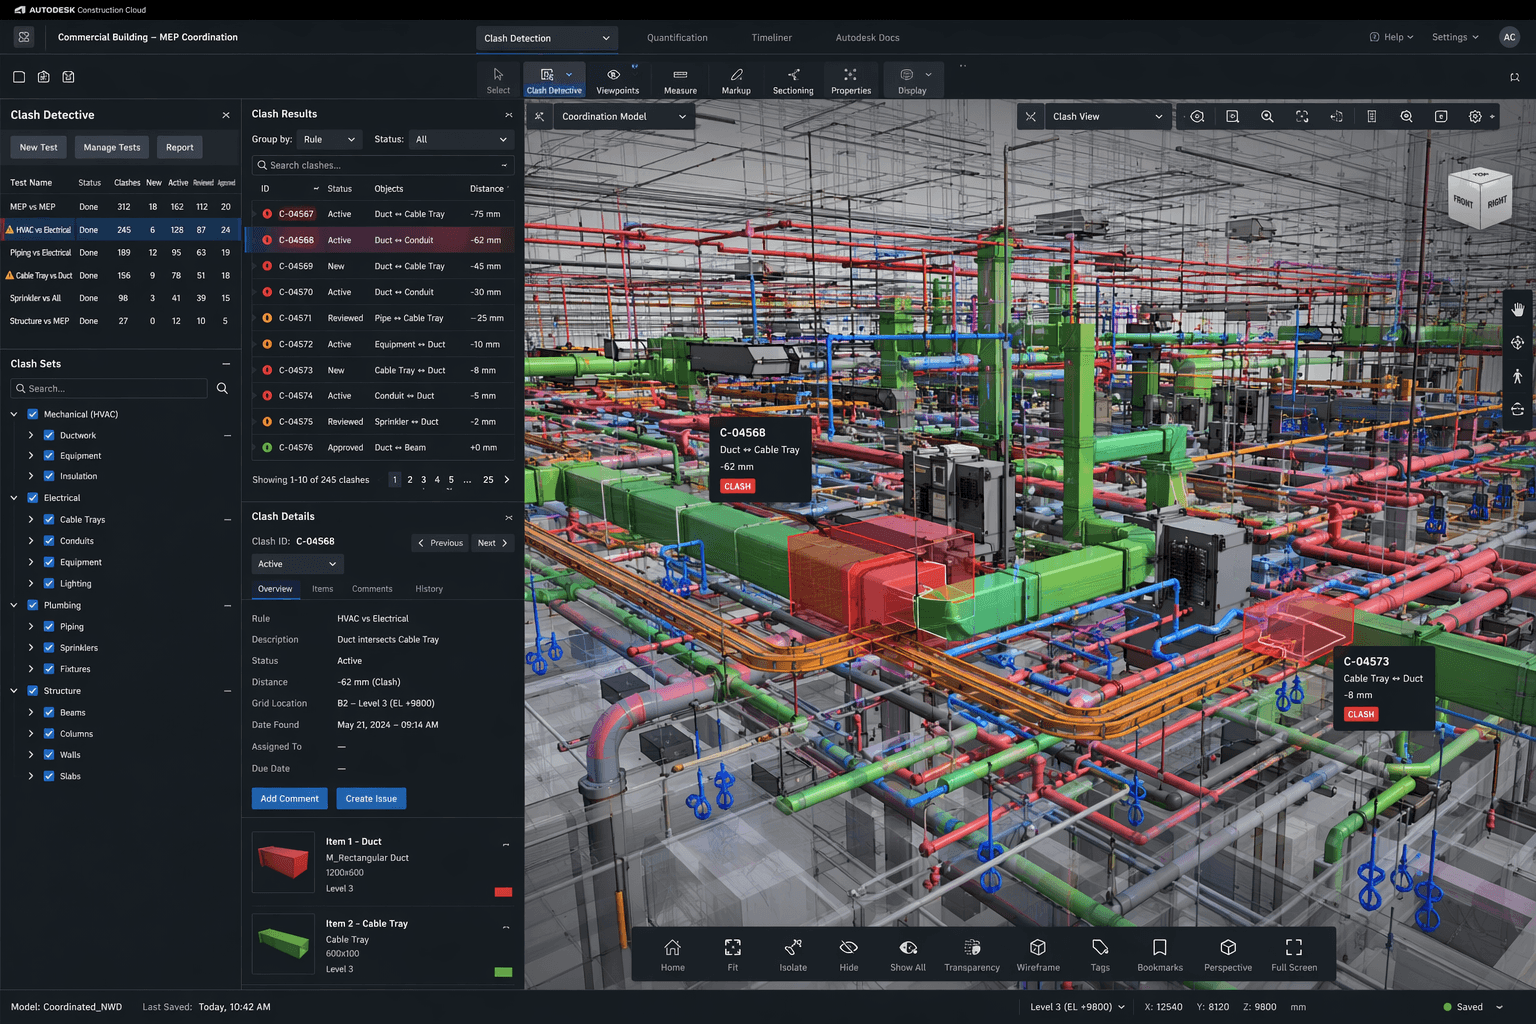Image resolution: width=1536 pixels, height=1024 pixels.
Task: Click the Add Comment button
Action: pos(290,799)
